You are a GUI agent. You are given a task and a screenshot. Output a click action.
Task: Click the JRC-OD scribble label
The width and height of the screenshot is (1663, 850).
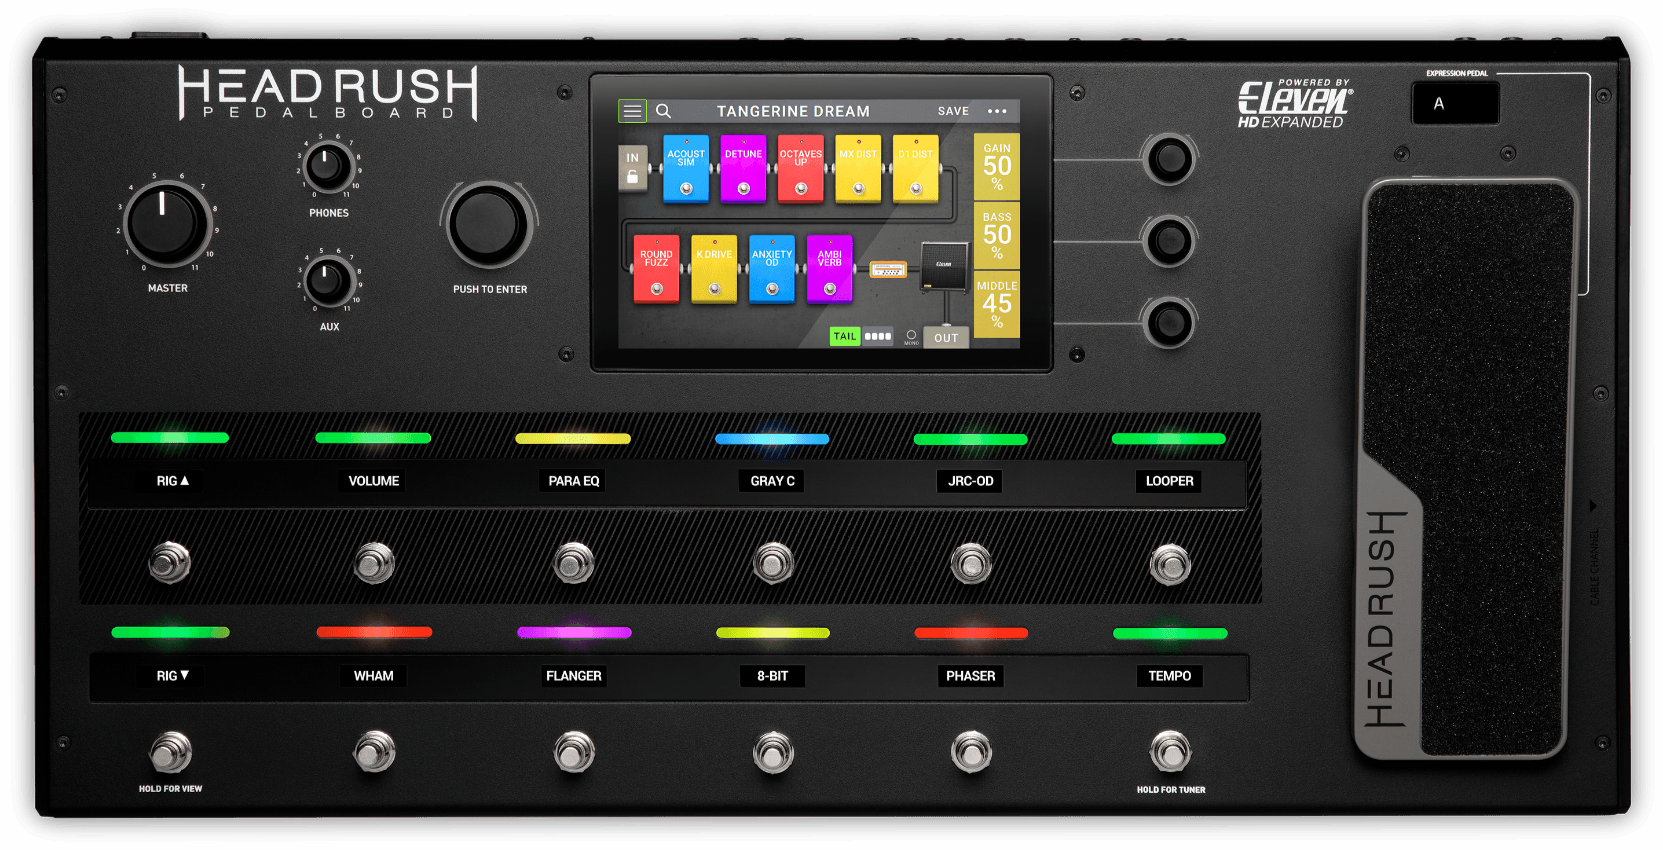point(971,481)
